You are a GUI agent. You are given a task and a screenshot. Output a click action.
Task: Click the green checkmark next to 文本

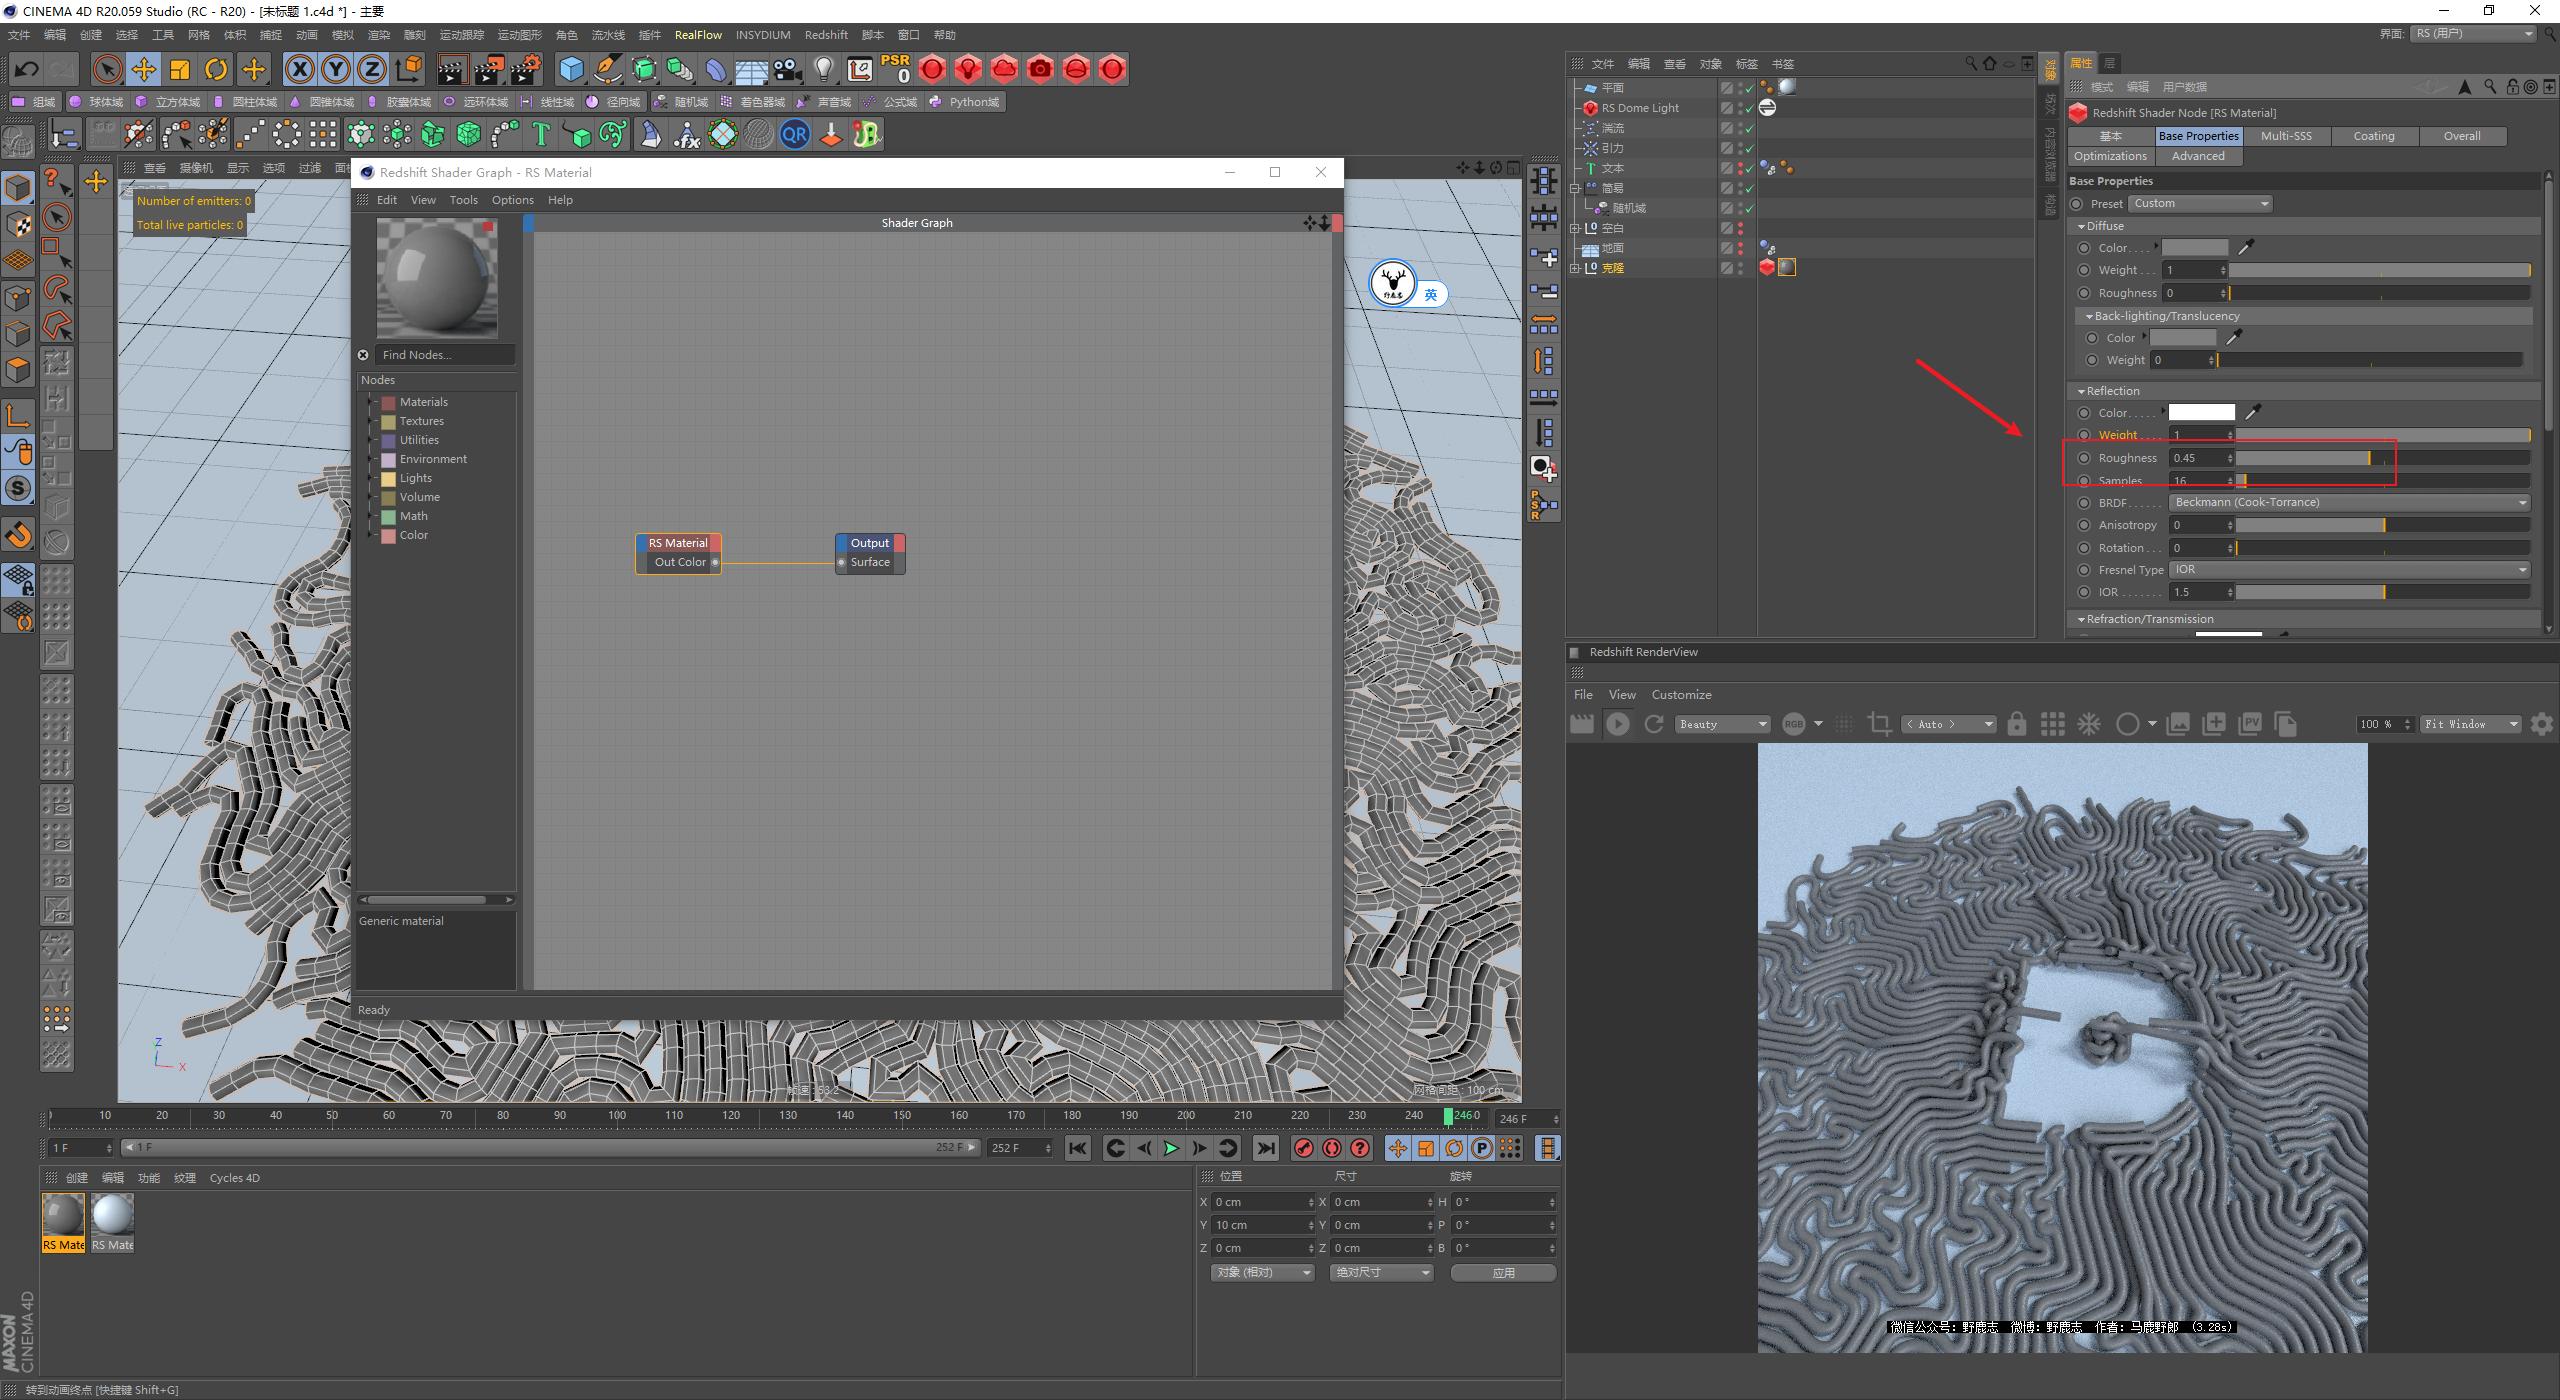coord(1749,169)
